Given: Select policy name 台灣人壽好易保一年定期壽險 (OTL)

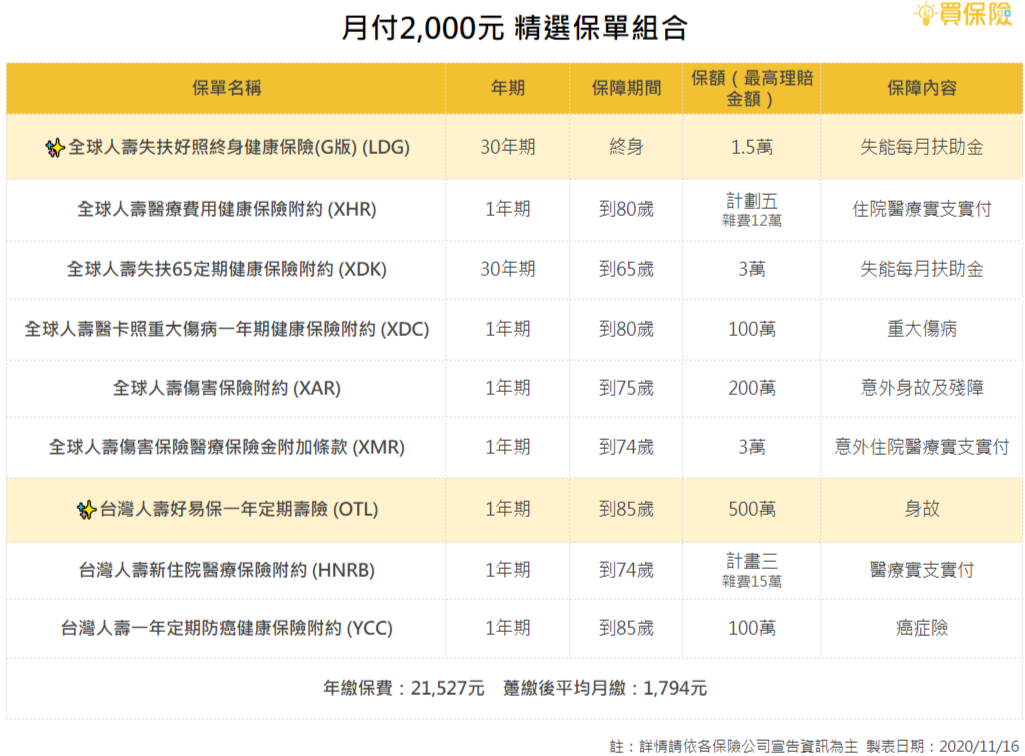Looking at the screenshot, I should pos(239,509).
